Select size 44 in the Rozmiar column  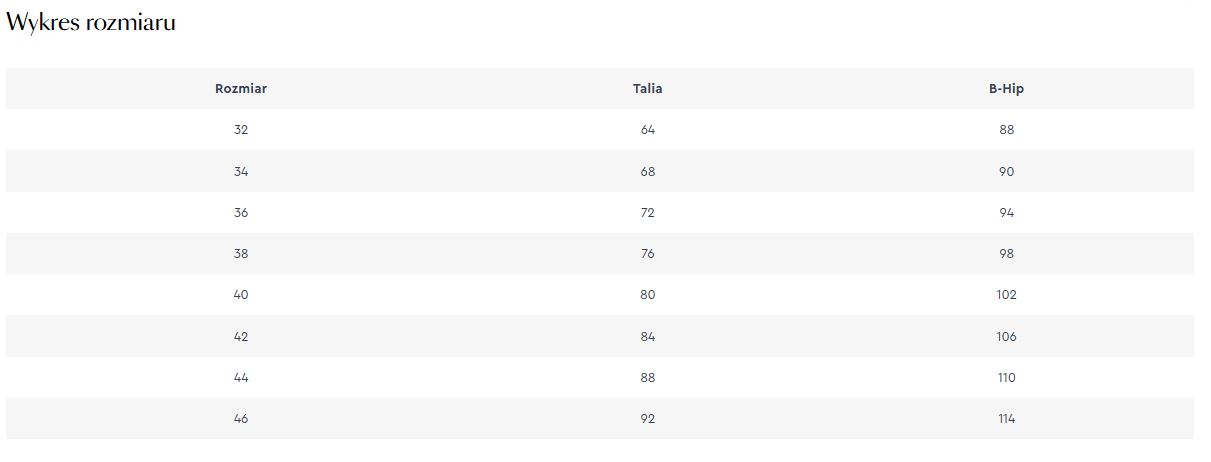(x=241, y=378)
